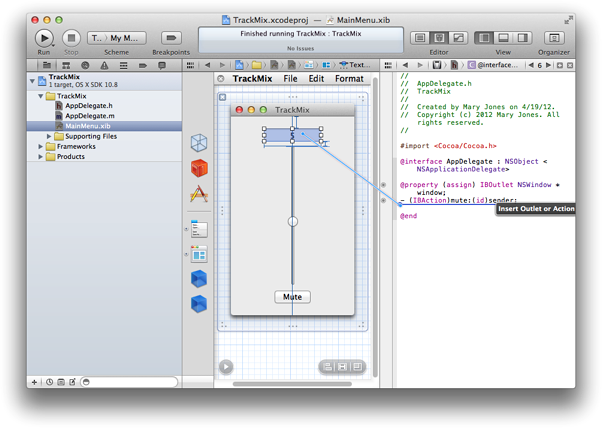
Task: Show the Breakpoint navigator
Action: 143,65
